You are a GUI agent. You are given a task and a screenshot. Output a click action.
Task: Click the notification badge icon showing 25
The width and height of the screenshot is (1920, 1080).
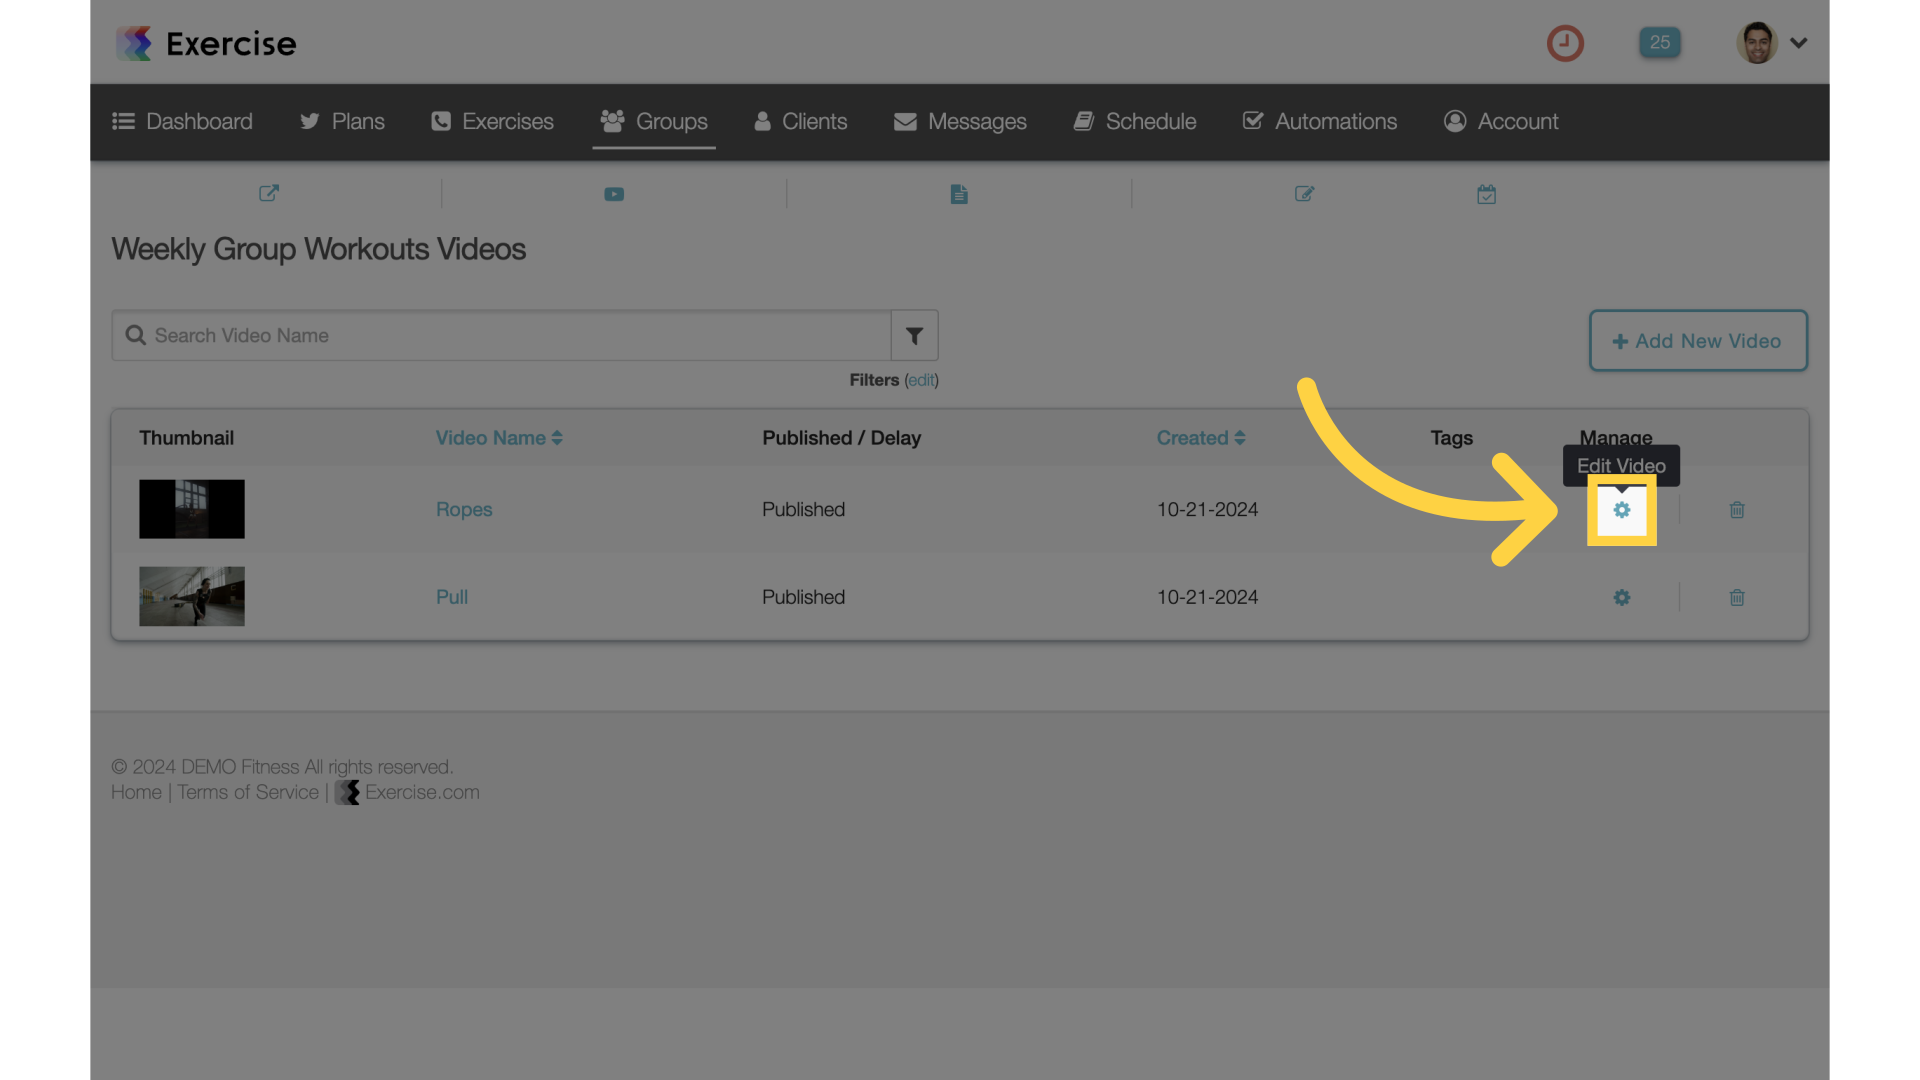tap(1658, 41)
